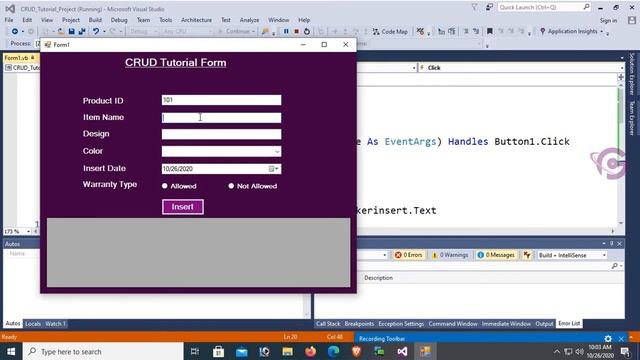Screen dimensions: 640x360
Task: Click the feedback icon near Quick Launch
Action: (489, 7)
